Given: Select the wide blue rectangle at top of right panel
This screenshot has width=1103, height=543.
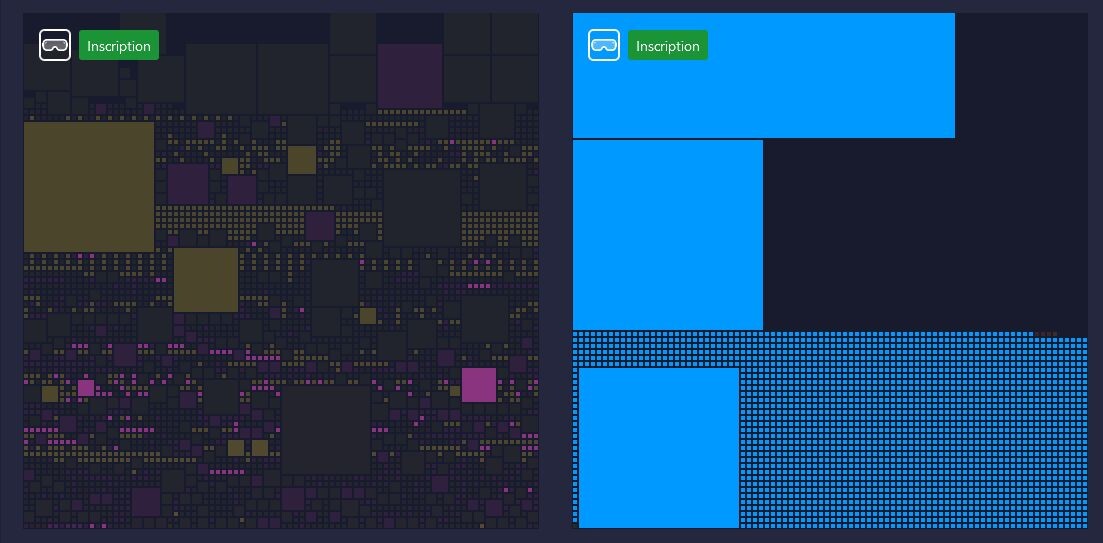Looking at the screenshot, I should point(764,75).
